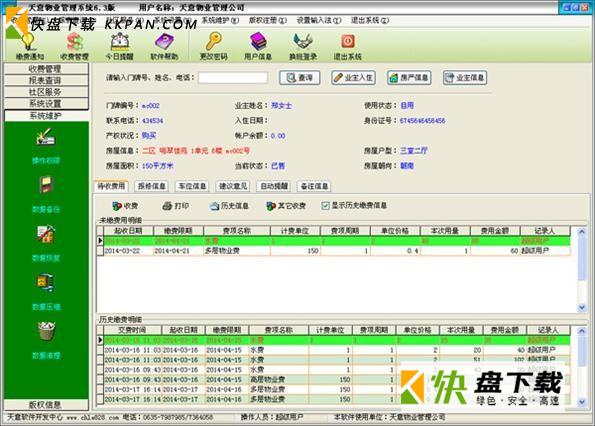The width and height of the screenshot is (595, 426).
Task: Open 今日提醒 stopwatch icon in toolbar
Action: pos(120,46)
